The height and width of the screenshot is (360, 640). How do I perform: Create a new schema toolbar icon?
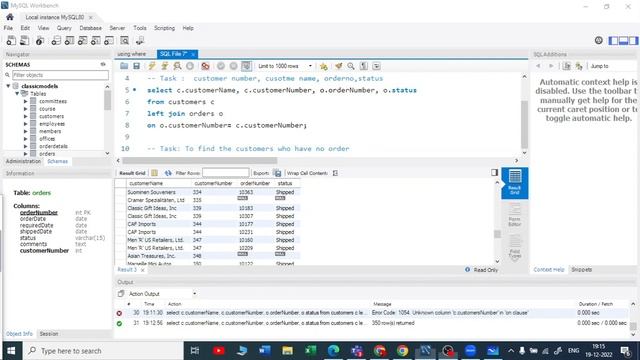[x=56, y=40]
